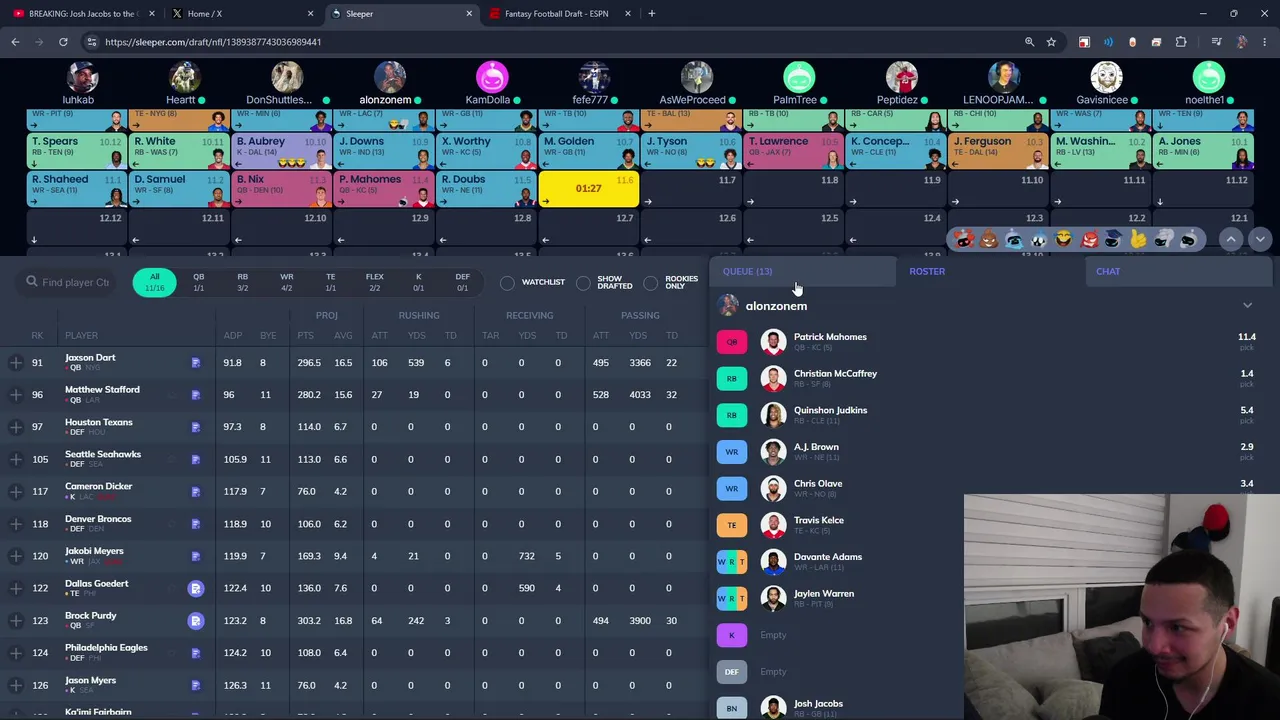Sort players by ADP column
1280x720 pixels.
[x=233, y=336]
